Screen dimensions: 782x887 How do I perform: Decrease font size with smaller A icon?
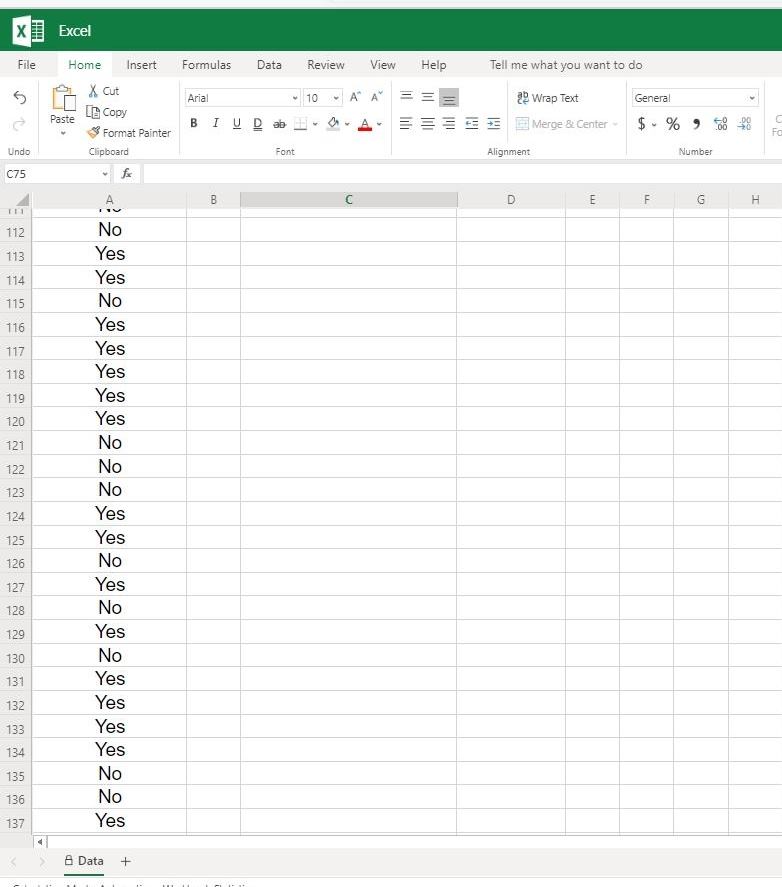[x=377, y=97]
